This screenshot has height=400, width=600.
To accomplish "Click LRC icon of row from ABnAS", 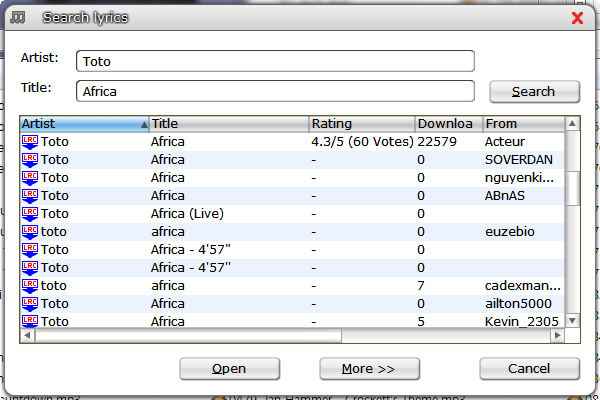I will click(30, 196).
